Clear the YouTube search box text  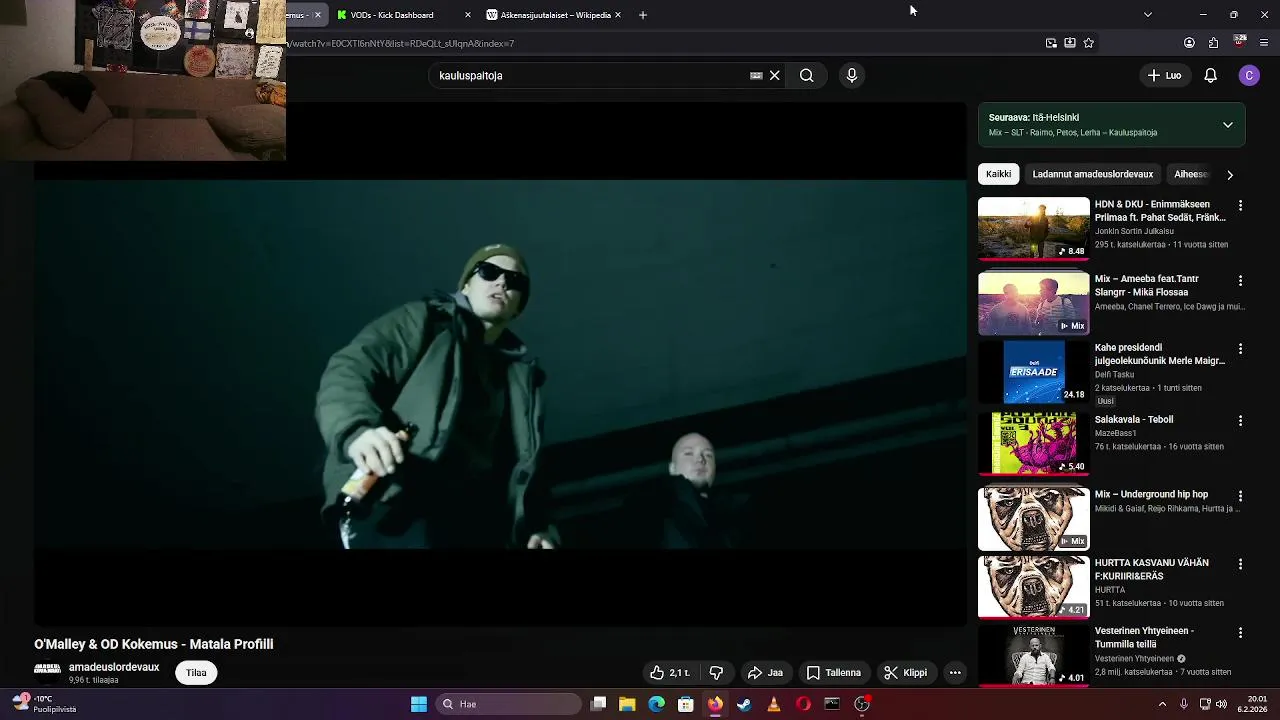pos(774,75)
